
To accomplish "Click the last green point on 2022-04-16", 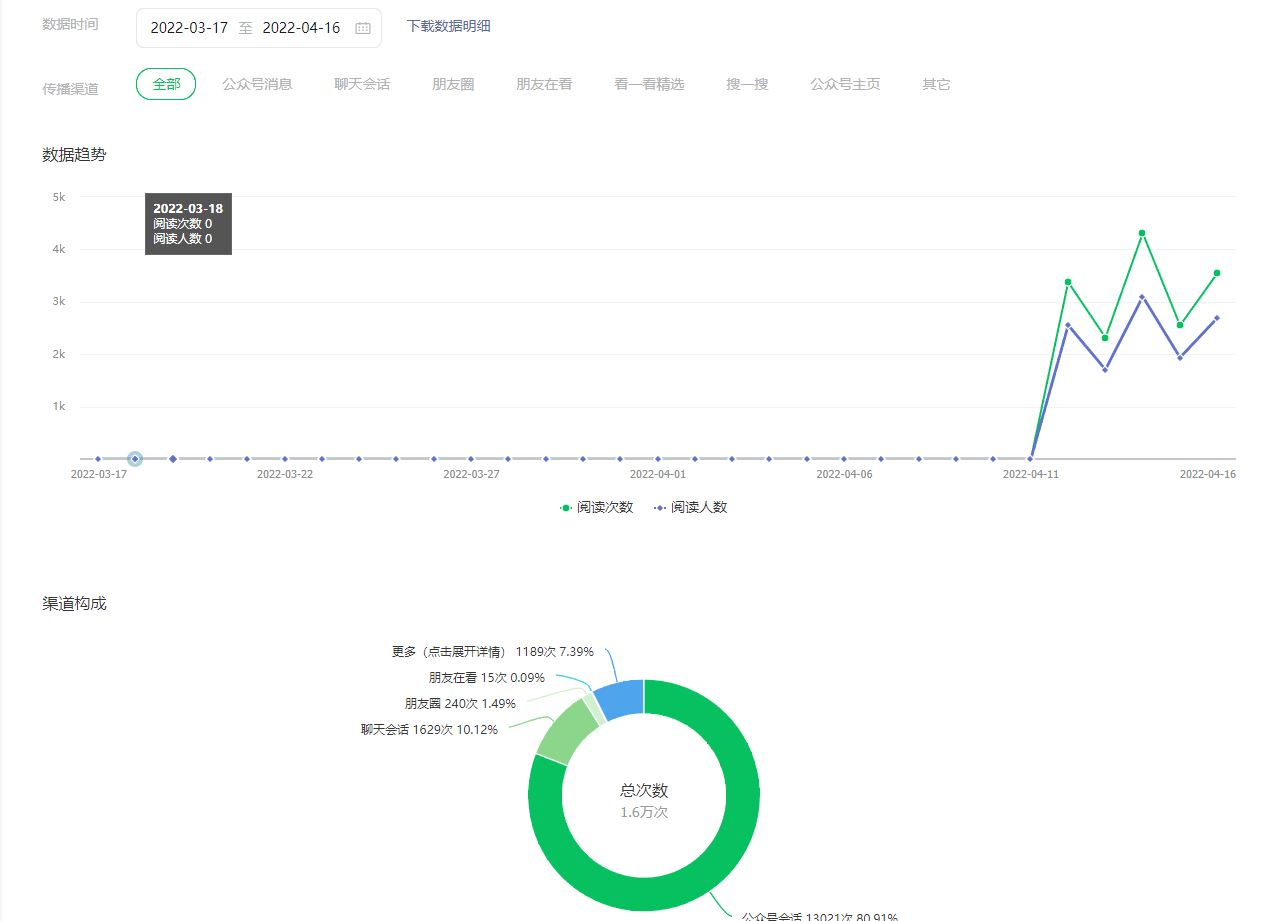I will pos(1217,273).
